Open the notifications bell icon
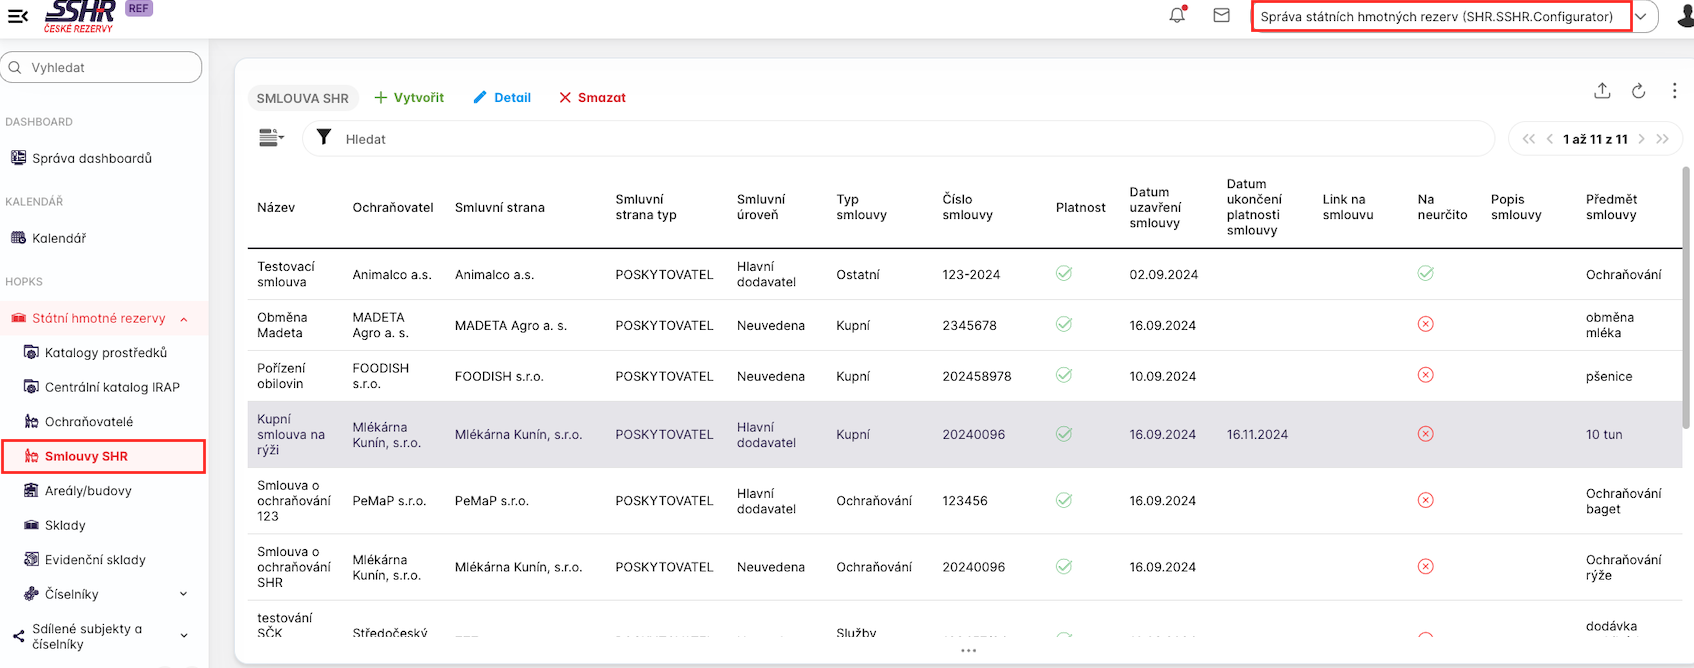 pyautogui.click(x=1177, y=15)
